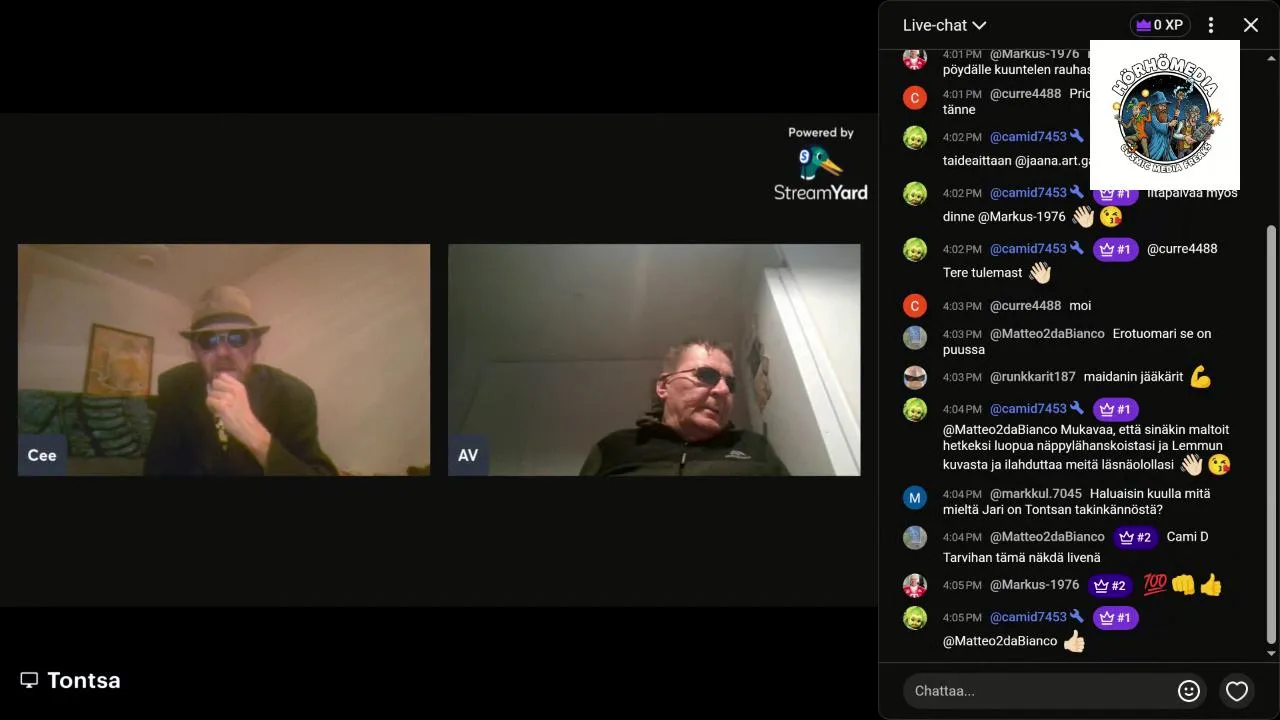This screenshot has height=720, width=1280.
Task: Click the chat scroll down arrow
Action: pyautogui.click(x=1272, y=654)
